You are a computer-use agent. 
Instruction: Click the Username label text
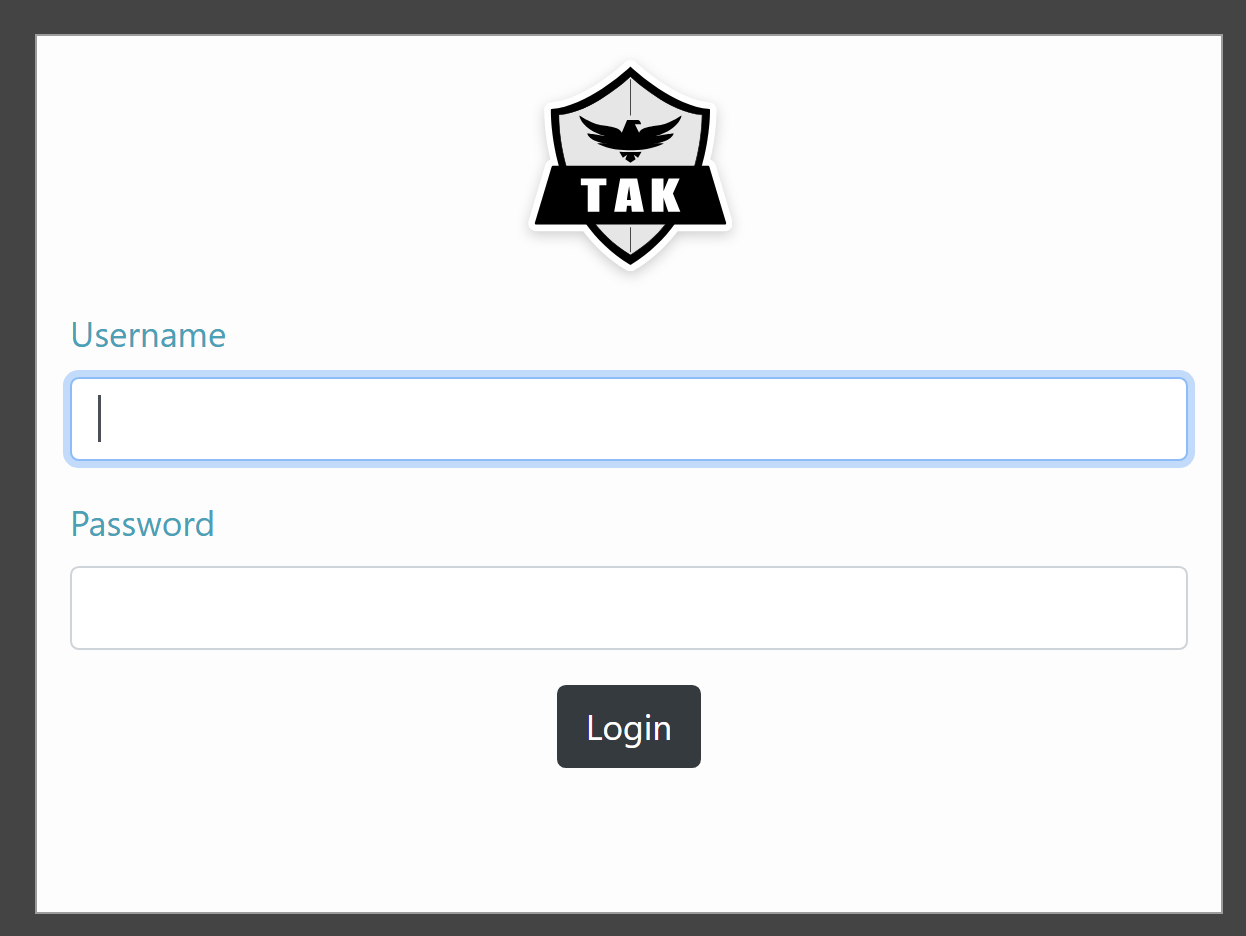click(148, 335)
